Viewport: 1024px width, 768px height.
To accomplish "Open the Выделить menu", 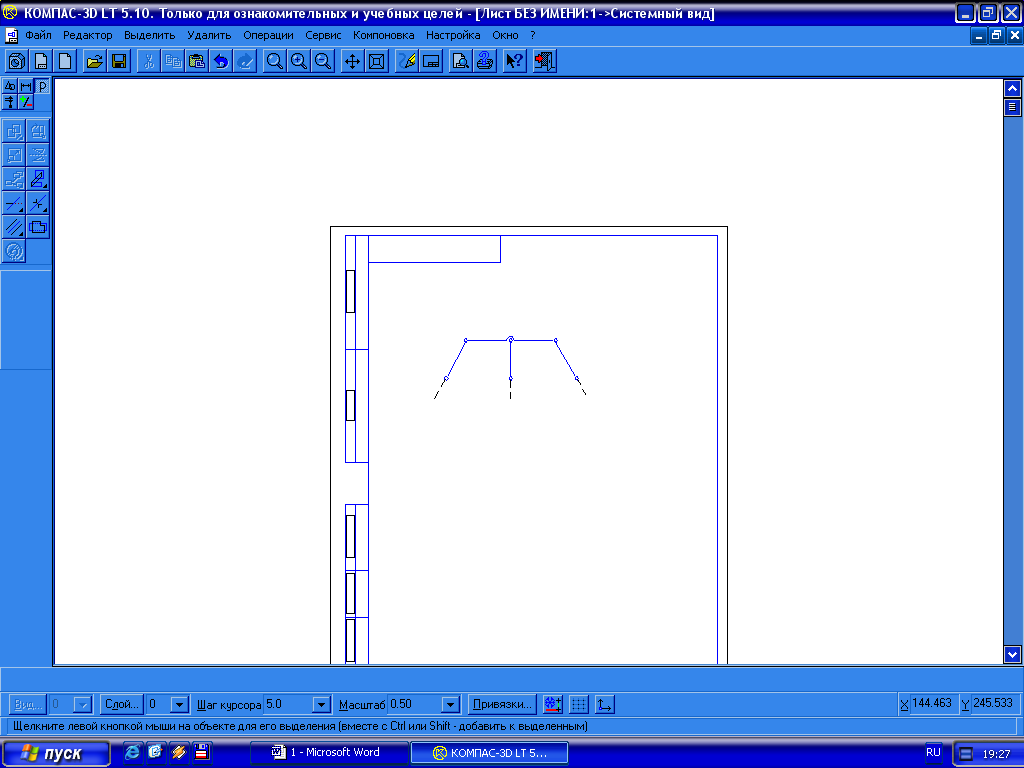I will (150, 35).
